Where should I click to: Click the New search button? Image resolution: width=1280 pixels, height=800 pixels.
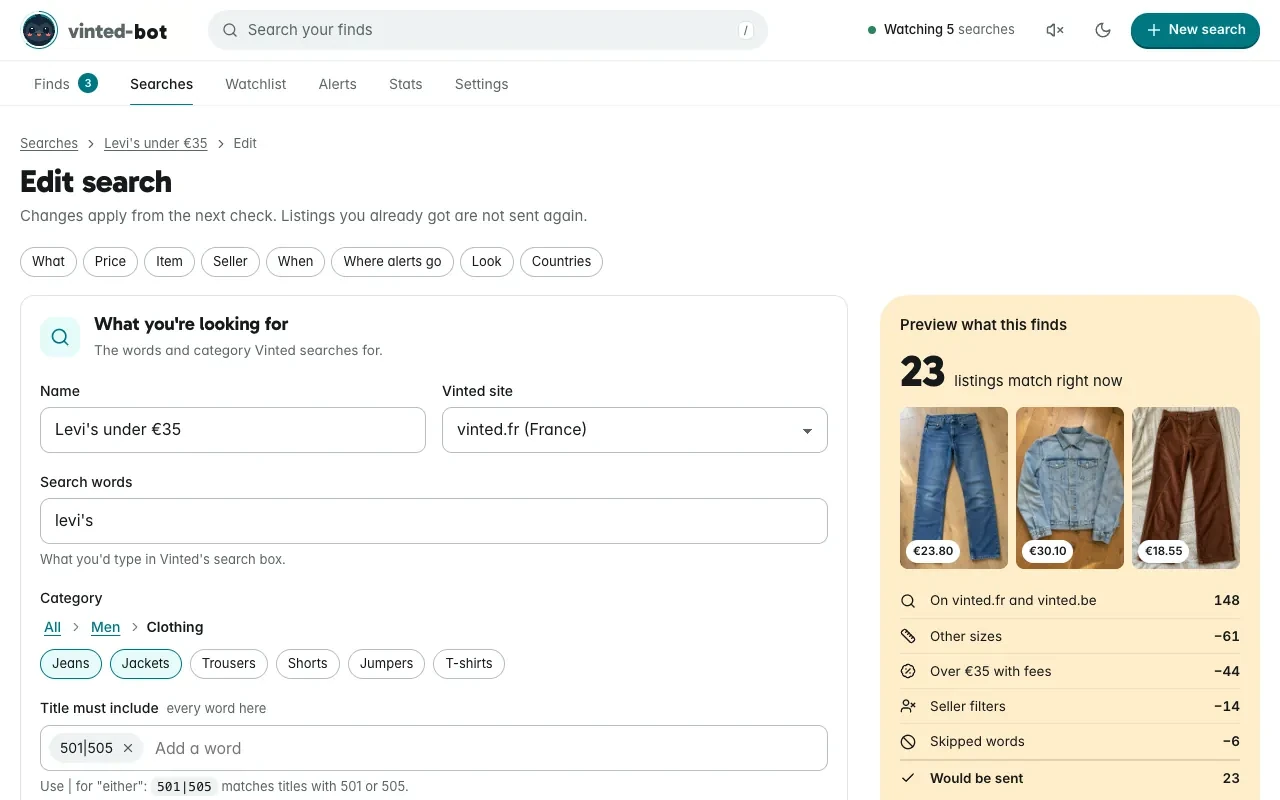pos(1195,30)
